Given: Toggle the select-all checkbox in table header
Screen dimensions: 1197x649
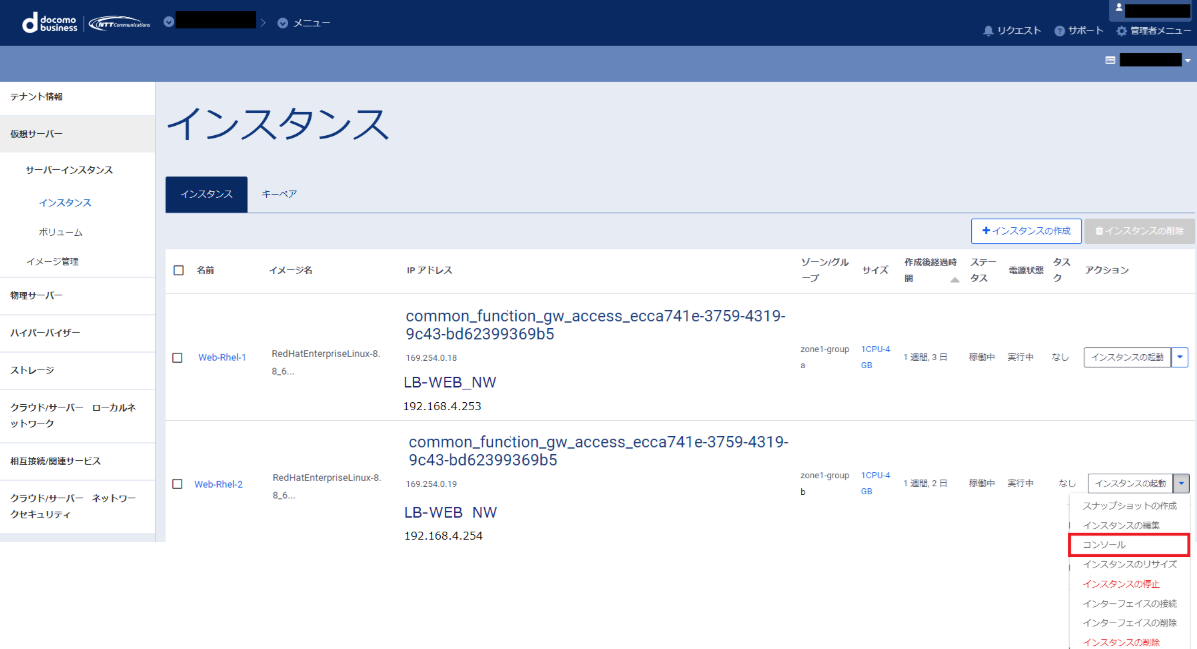Looking at the screenshot, I should tap(179, 270).
